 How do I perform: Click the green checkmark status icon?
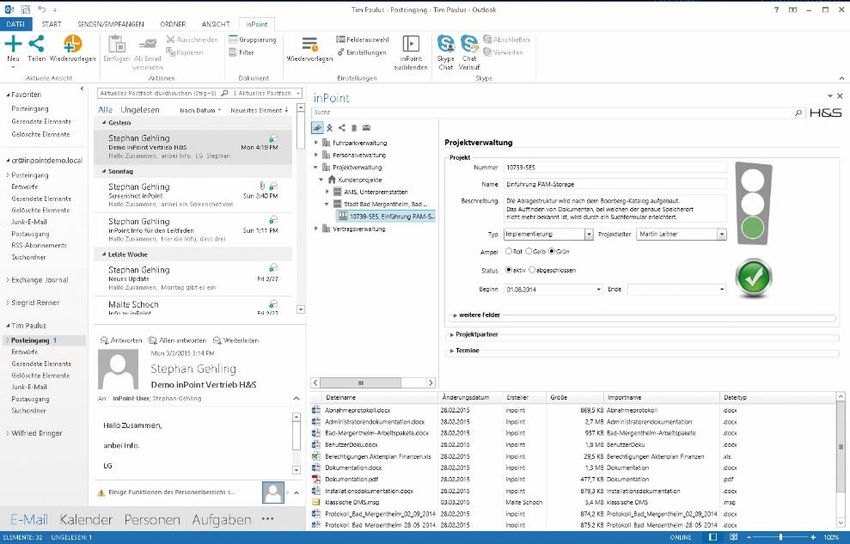point(754,277)
